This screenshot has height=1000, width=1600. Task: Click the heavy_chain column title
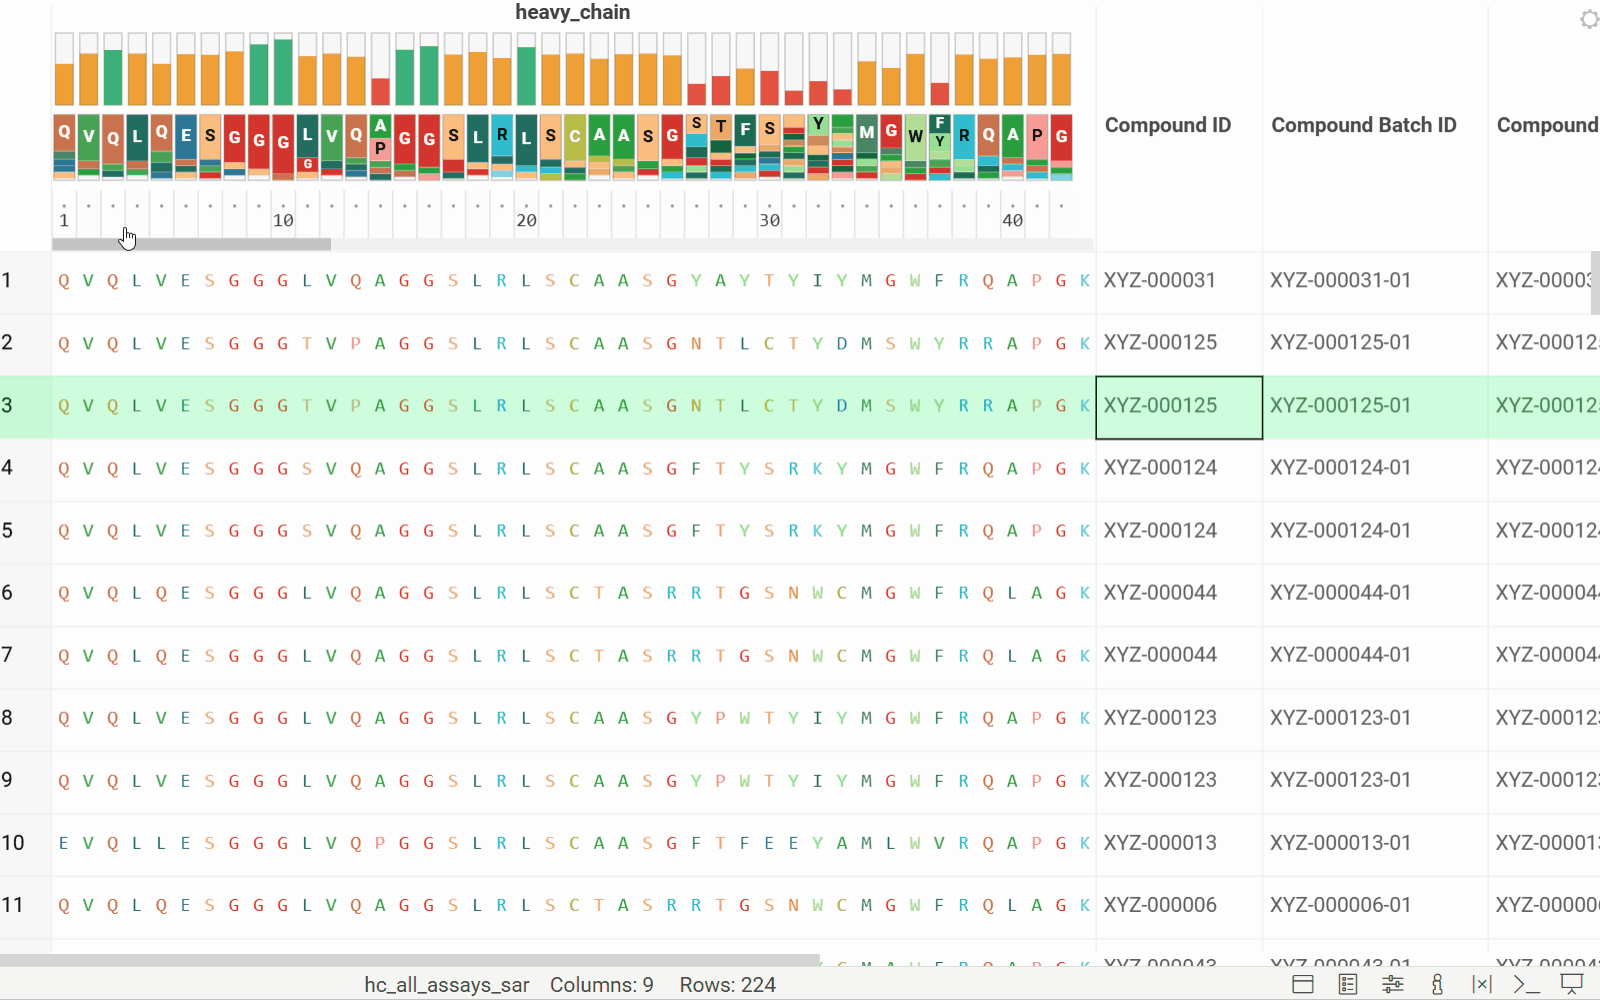[572, 12]
